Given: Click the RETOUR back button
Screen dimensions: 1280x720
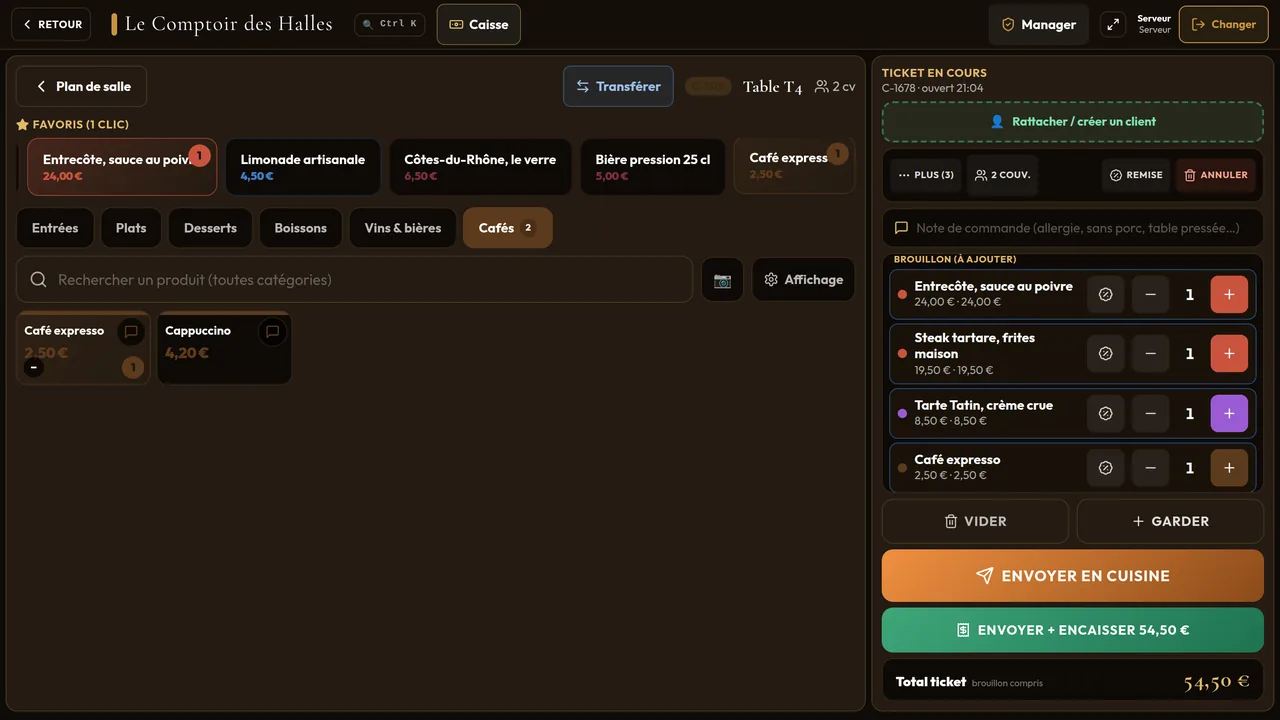Looking at the screenshot, I should (x=51, y=24).
